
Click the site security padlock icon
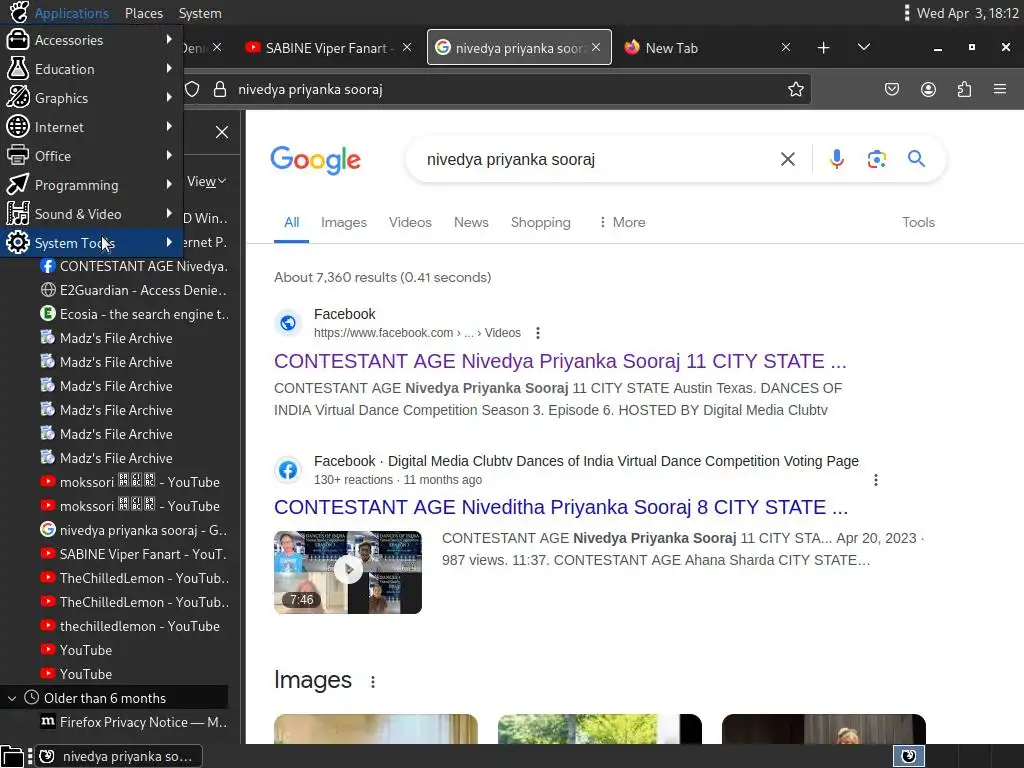click(x=220, y=89)
